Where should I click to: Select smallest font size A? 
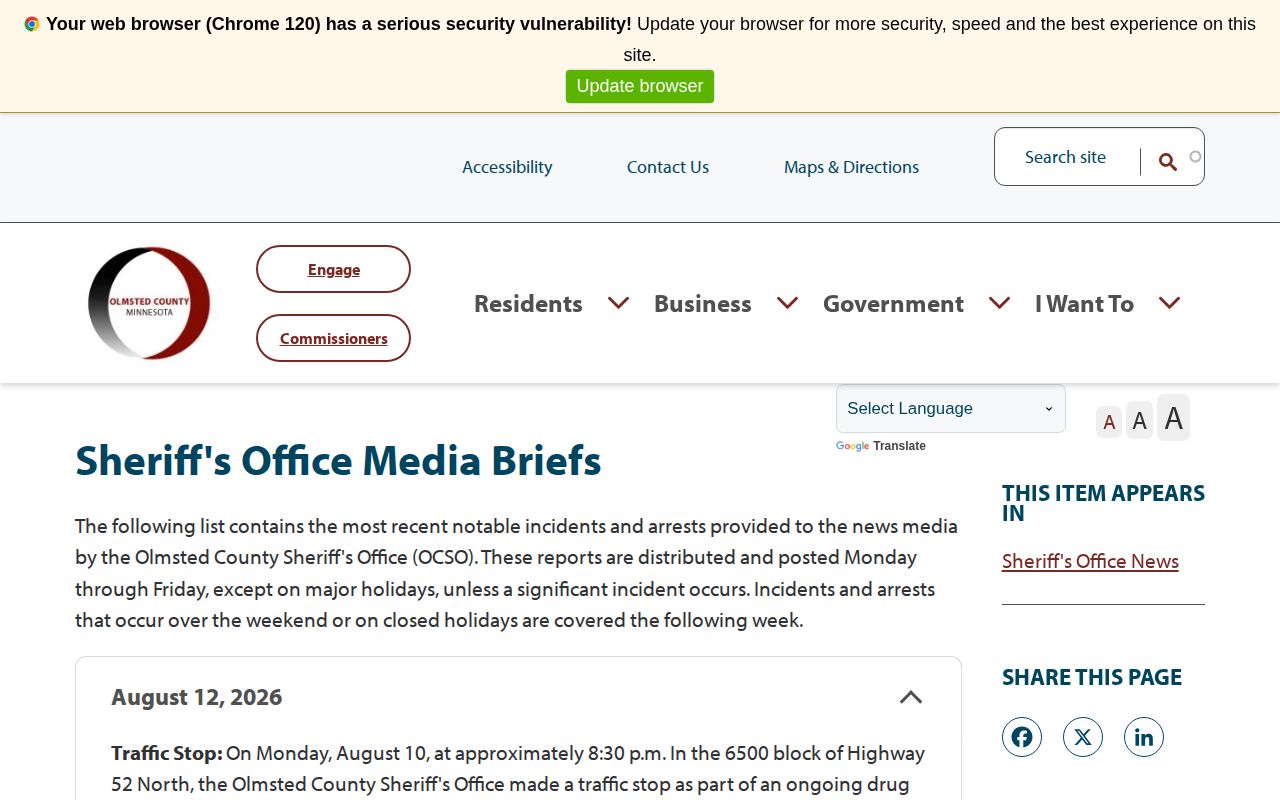[x=1109, y=422]
